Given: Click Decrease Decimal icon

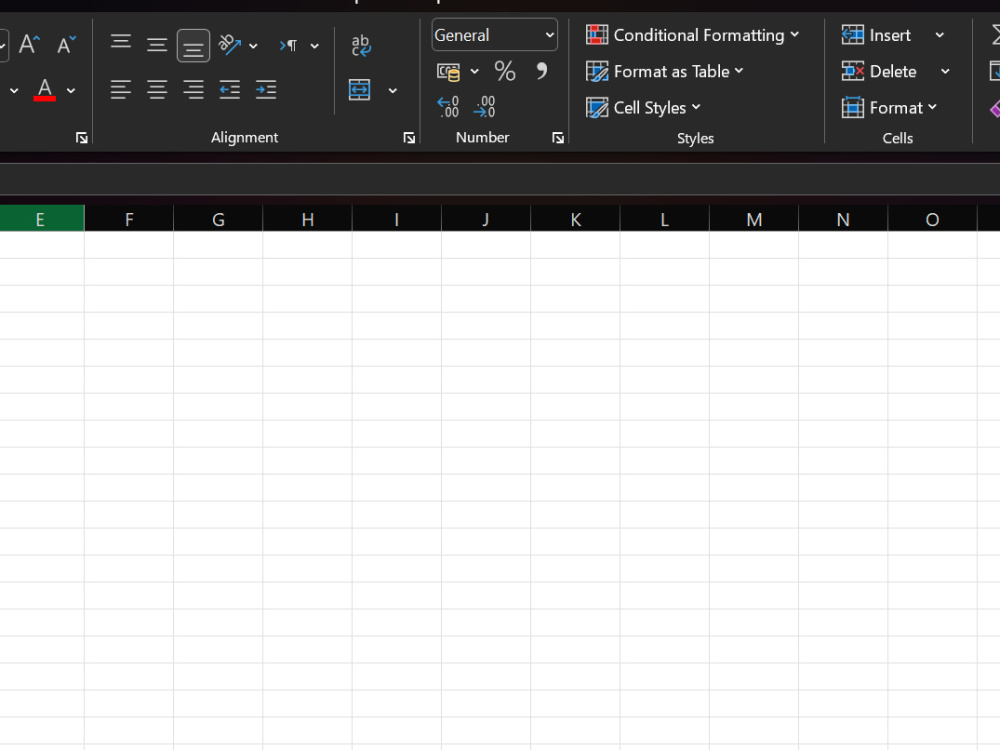Looking at the screenshot, I should [x=484, y=107].
